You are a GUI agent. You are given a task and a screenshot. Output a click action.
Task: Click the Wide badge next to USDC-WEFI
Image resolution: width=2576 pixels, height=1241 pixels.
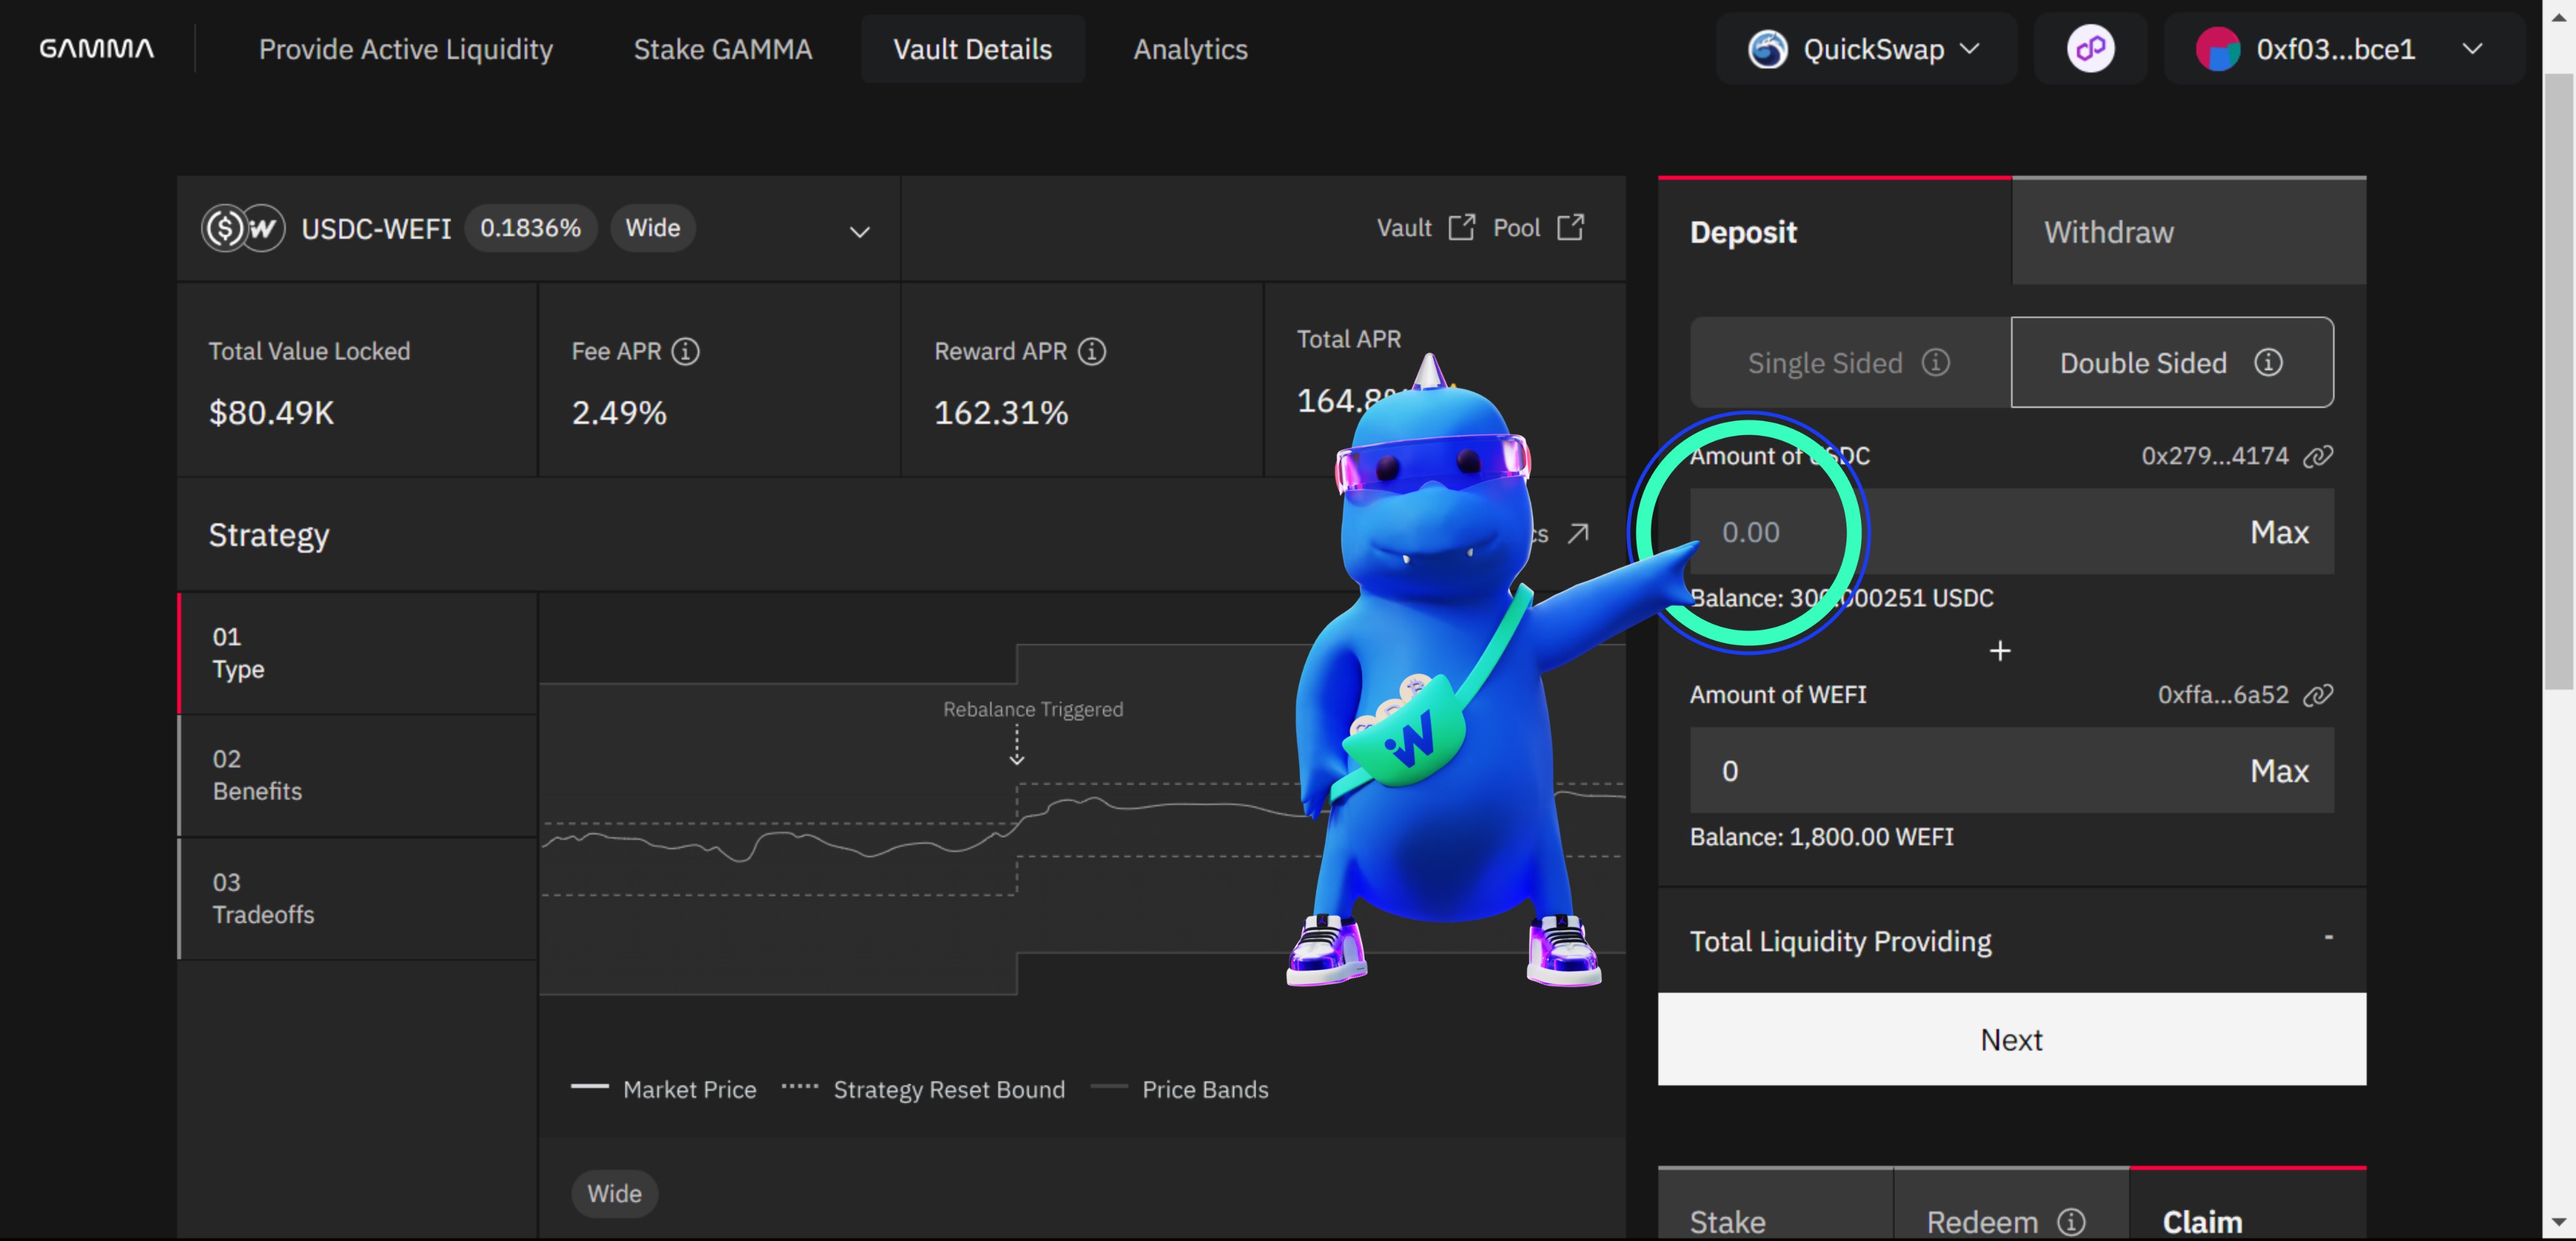click(652, 228)
